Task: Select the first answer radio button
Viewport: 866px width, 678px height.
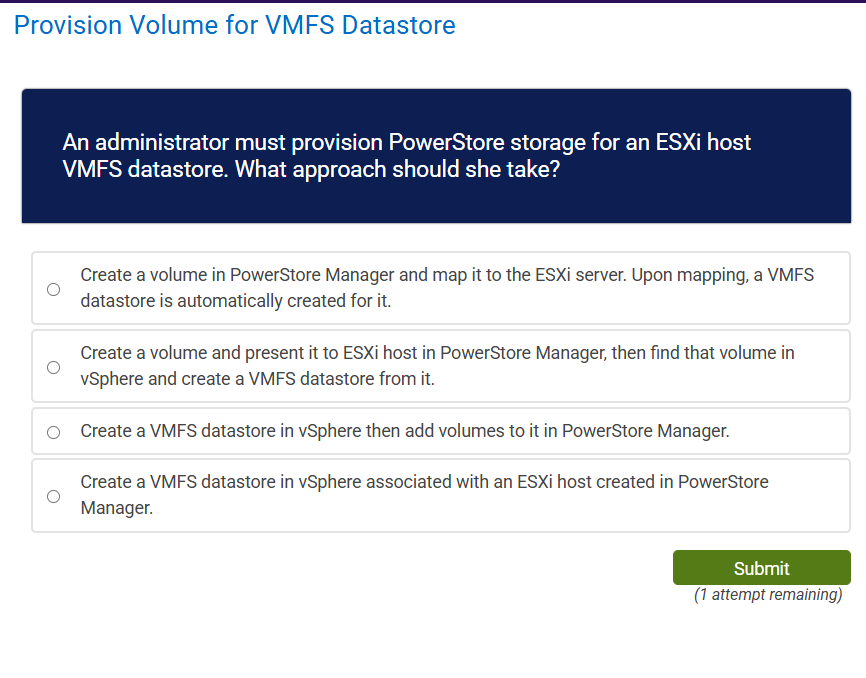Action: (x=53, y=289)
